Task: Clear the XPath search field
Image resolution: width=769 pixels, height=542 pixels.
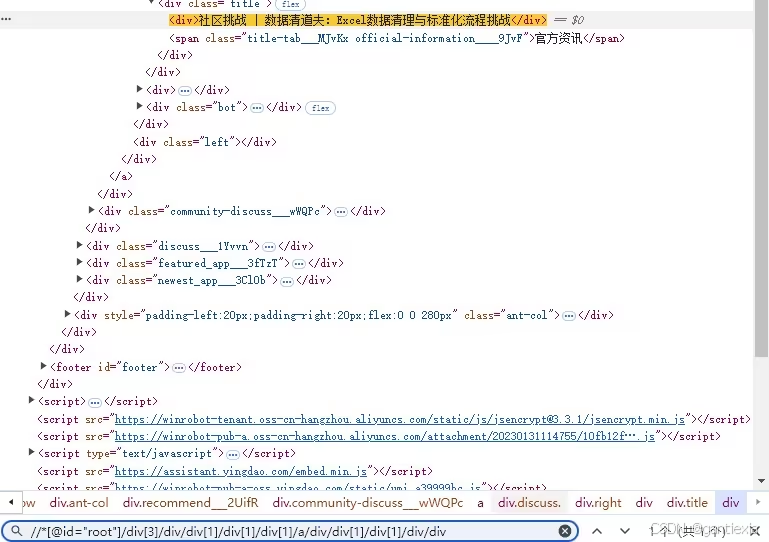Action: [564, 531]
